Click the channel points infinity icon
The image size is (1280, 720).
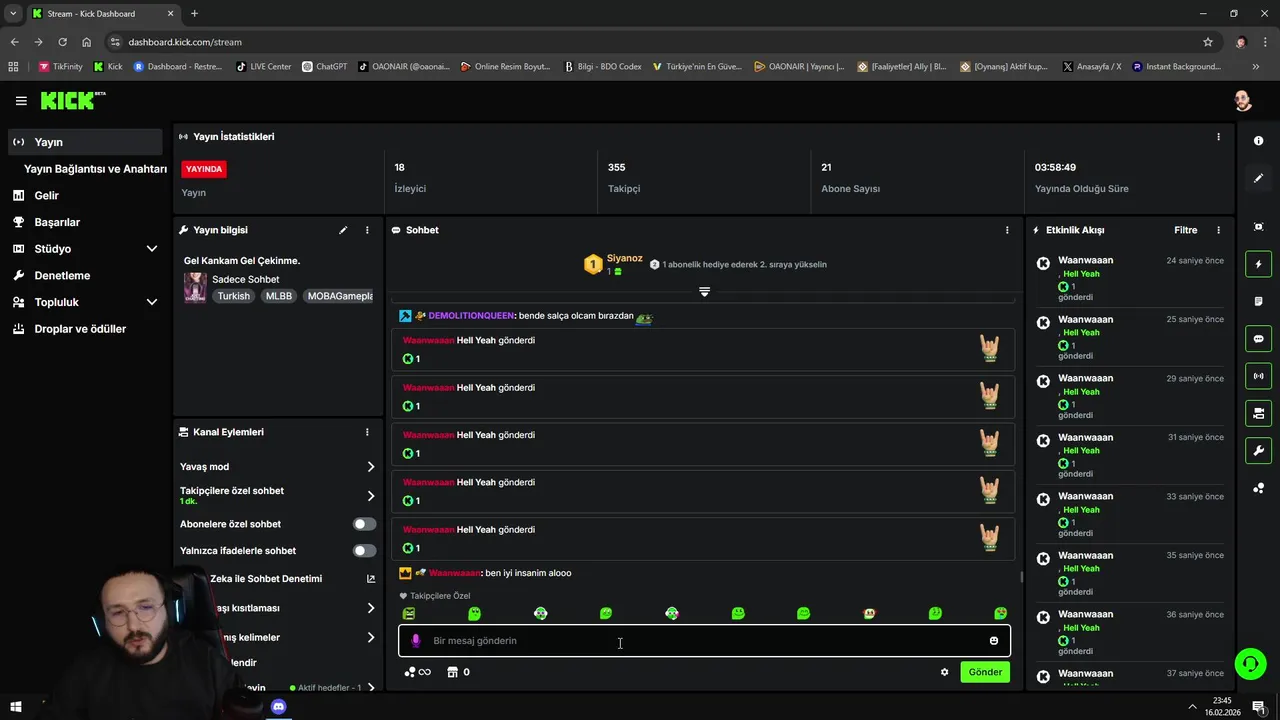[417, 672]
